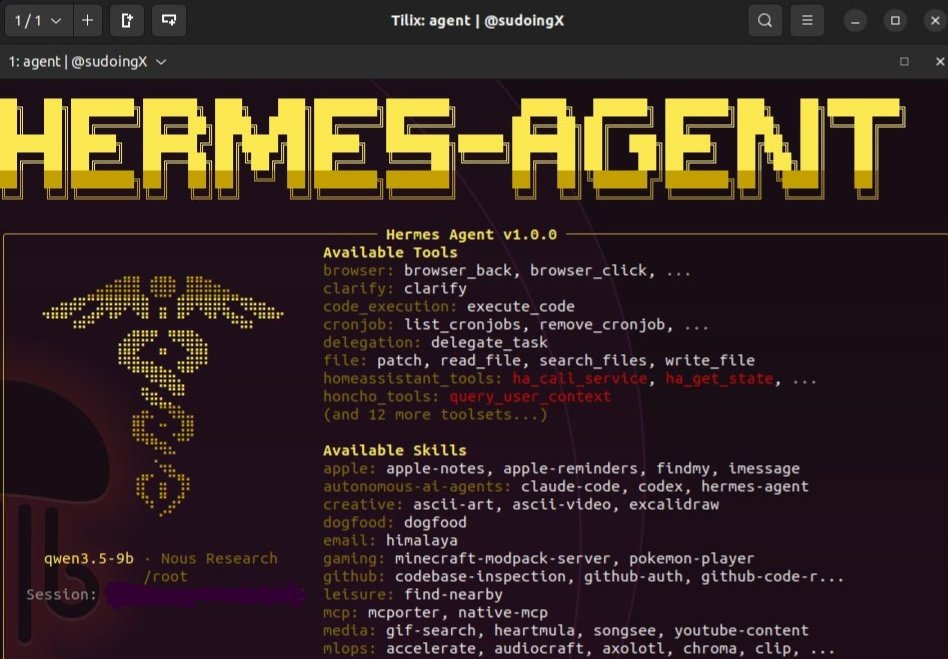The image size is (948, 659).
Task: Click the 'himalaya' email skill
Action: (422, 541)
